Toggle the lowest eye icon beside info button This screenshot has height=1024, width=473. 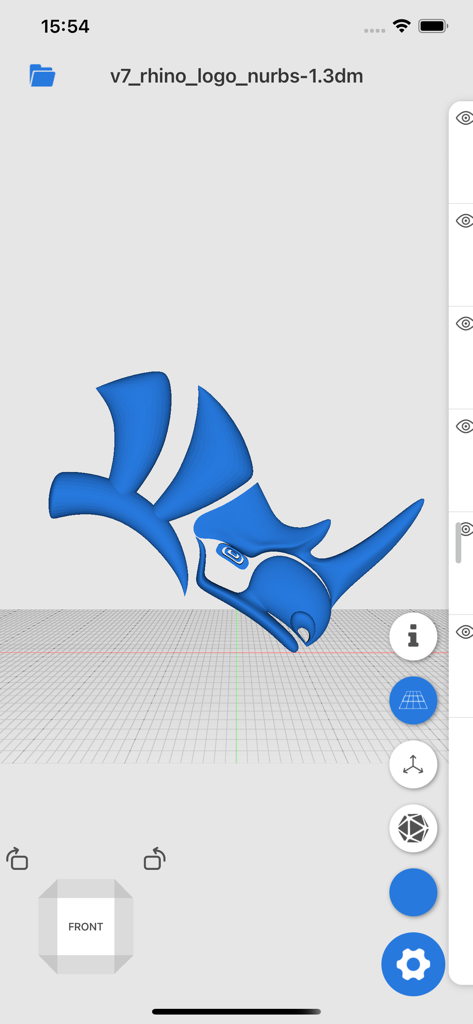(x=464, y=631)
